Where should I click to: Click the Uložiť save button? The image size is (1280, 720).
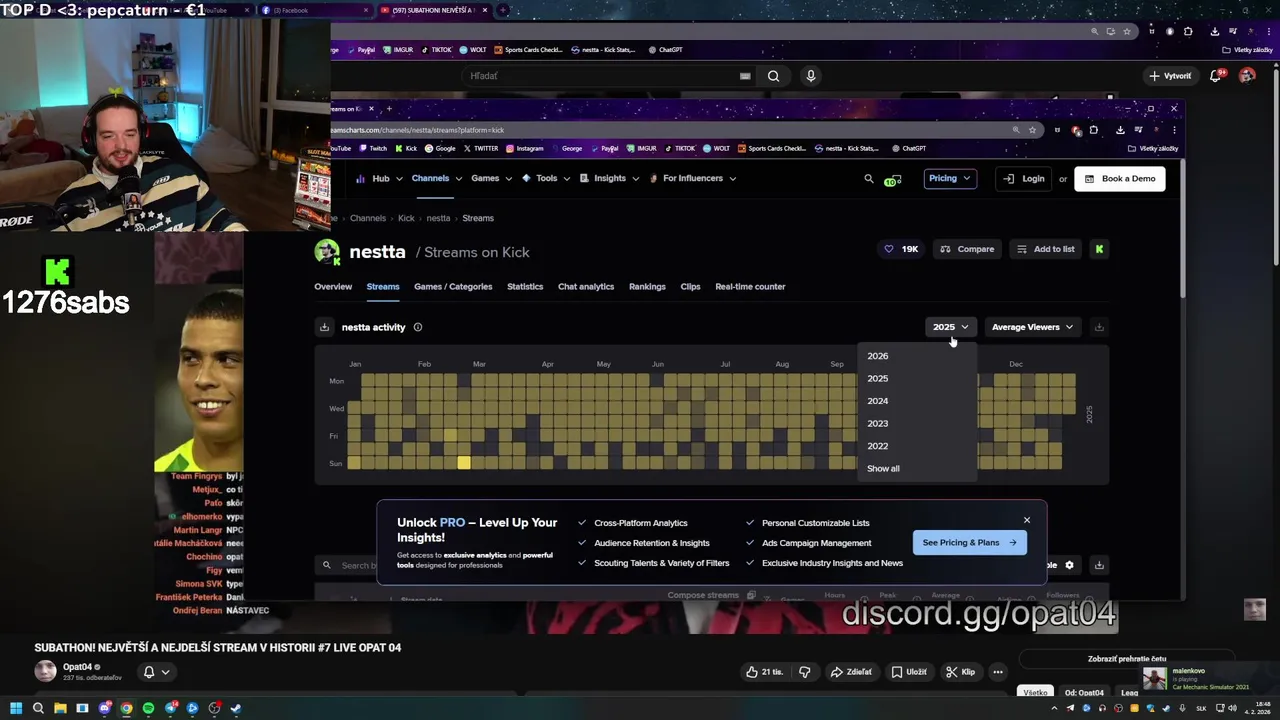click(x=909, y=672)
